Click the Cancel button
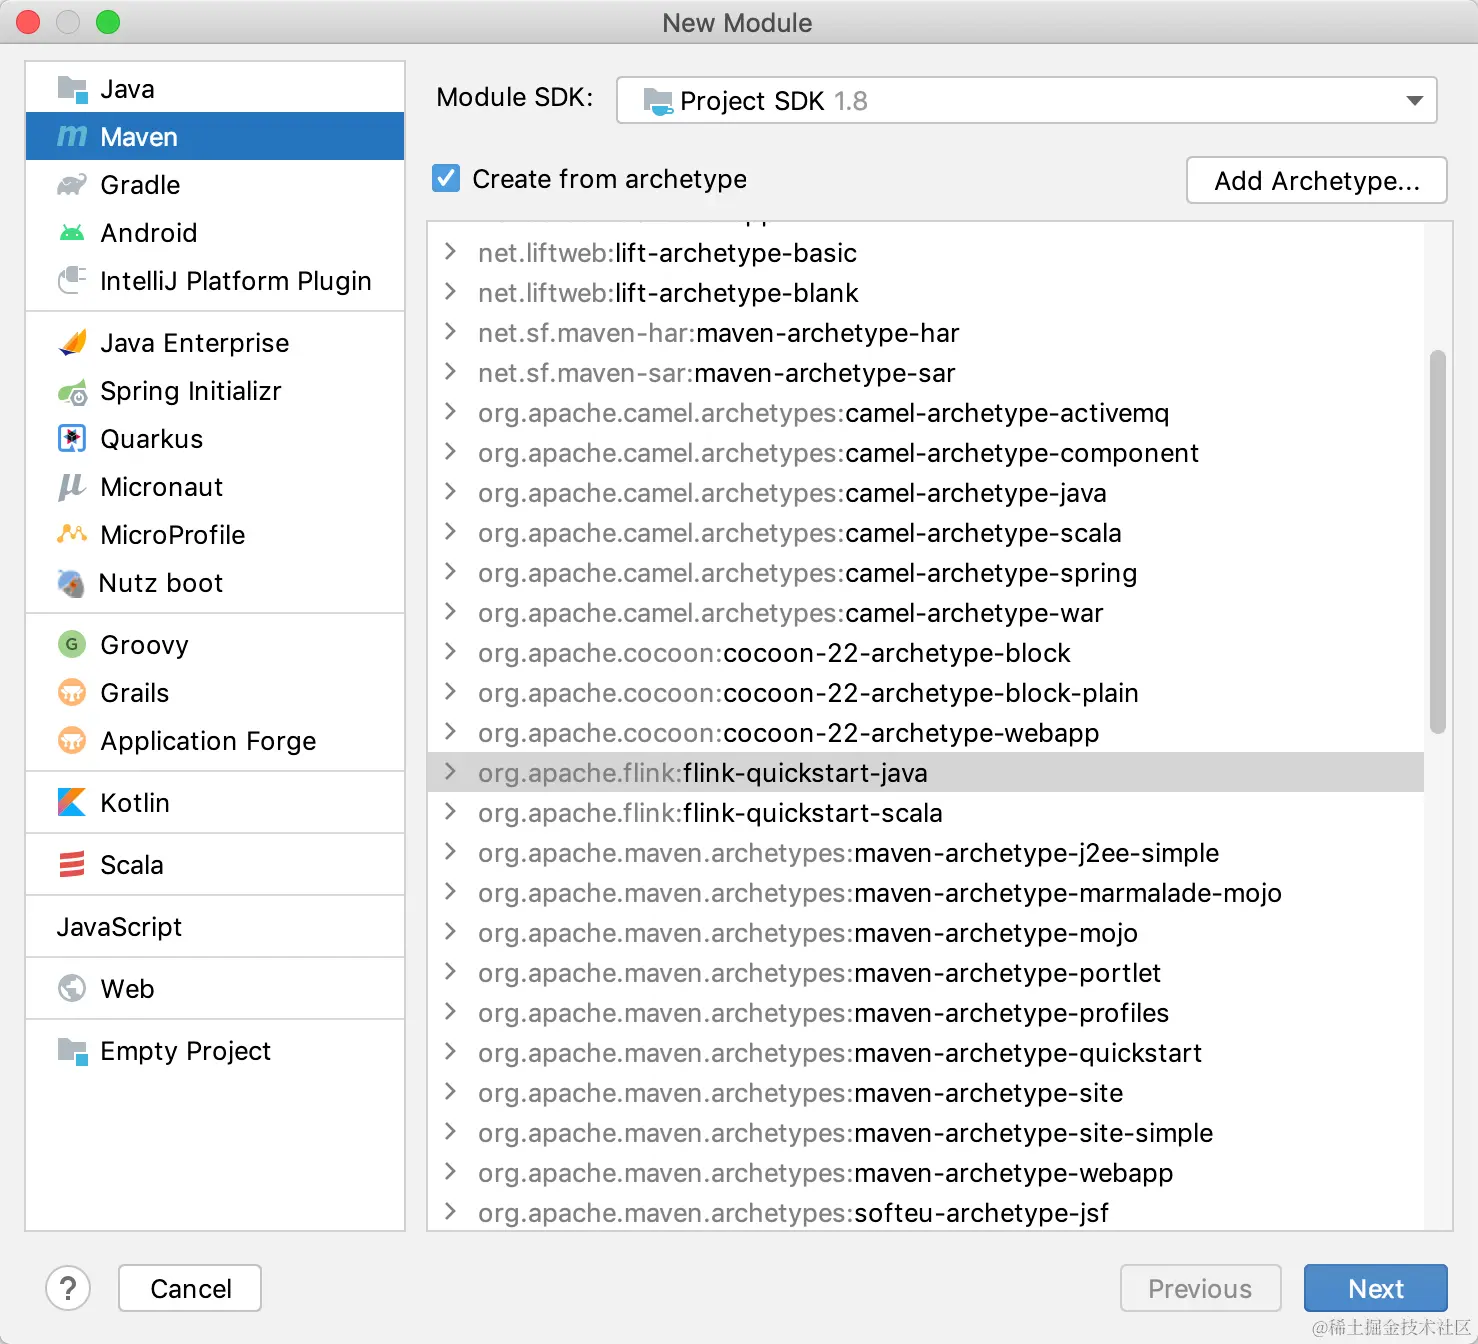The image size is (1478, 1344). (x=190, y=1288)
